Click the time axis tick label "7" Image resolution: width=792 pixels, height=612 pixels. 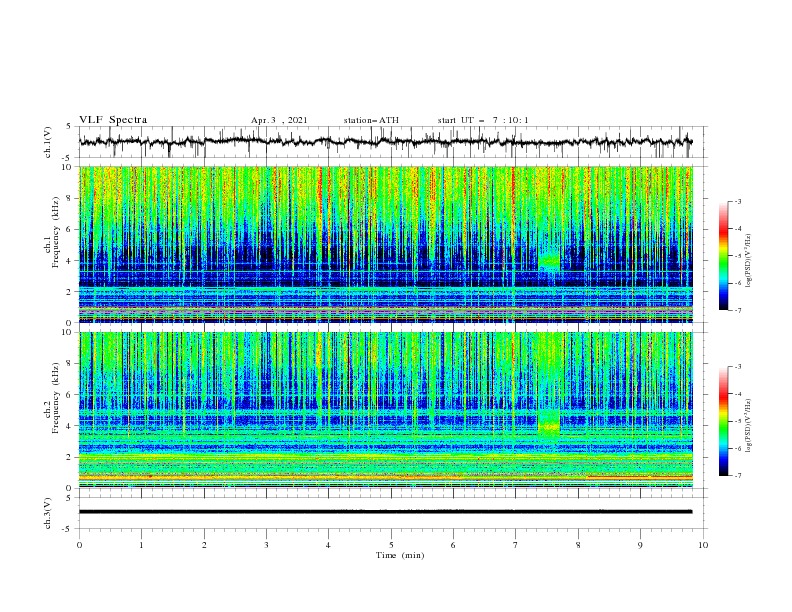click(x=516, y=545)
